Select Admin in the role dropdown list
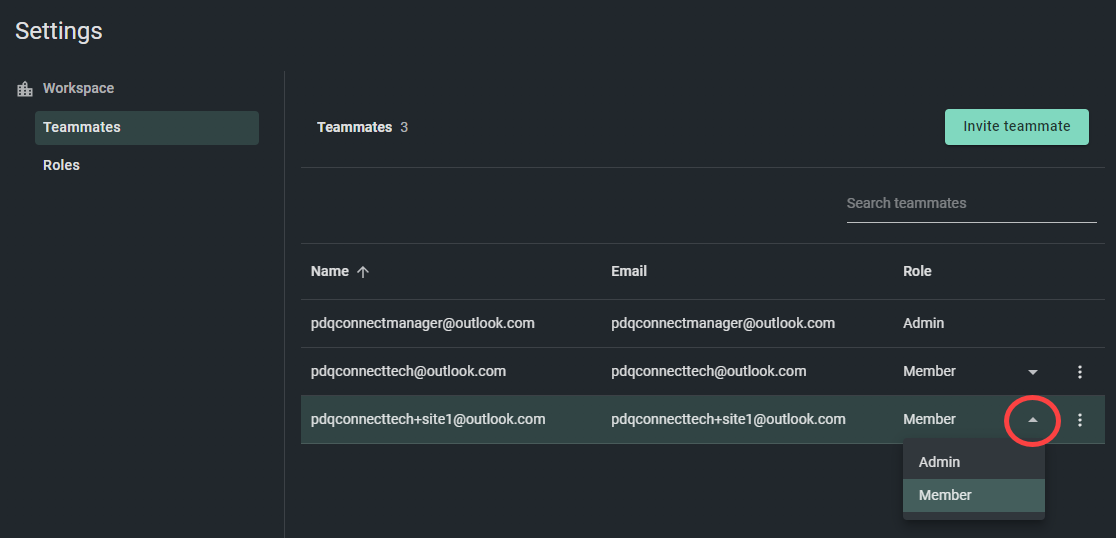The width and height of the screenshot is (1116, 538). tap(974, 462)
